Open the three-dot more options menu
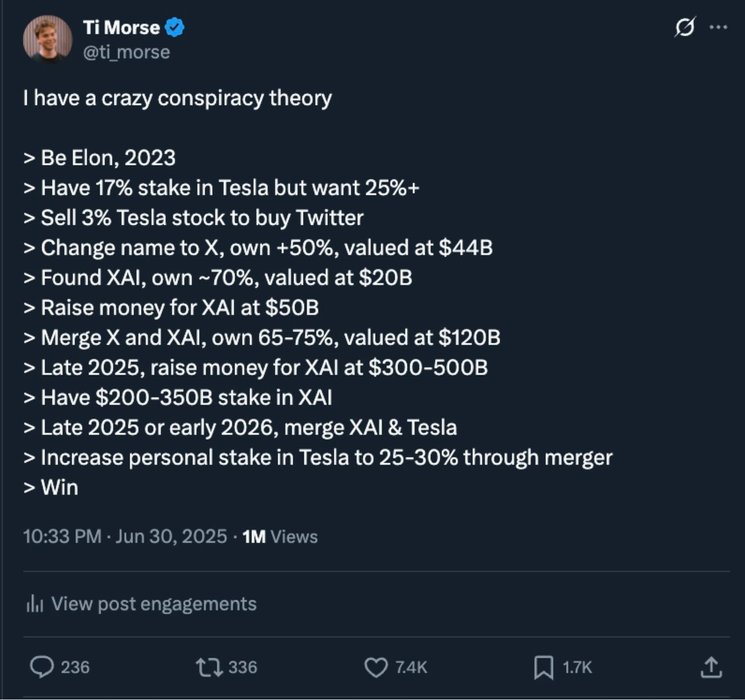The width and height of the screenshot is (745, 700). (718, 27)
